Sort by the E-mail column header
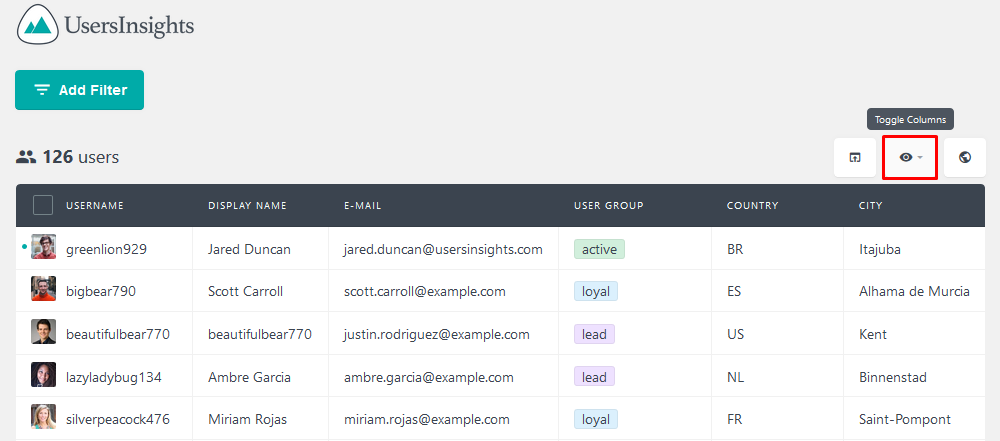 363,206
